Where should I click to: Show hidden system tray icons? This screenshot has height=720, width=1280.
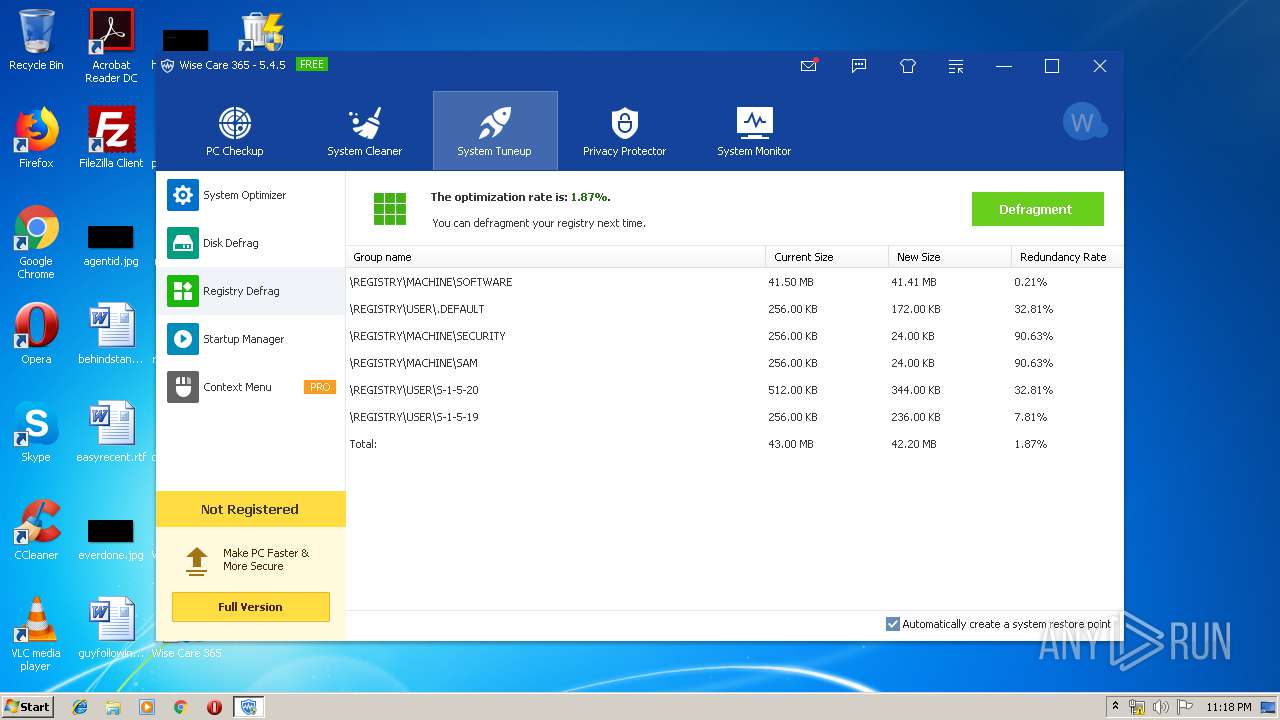1115,707
